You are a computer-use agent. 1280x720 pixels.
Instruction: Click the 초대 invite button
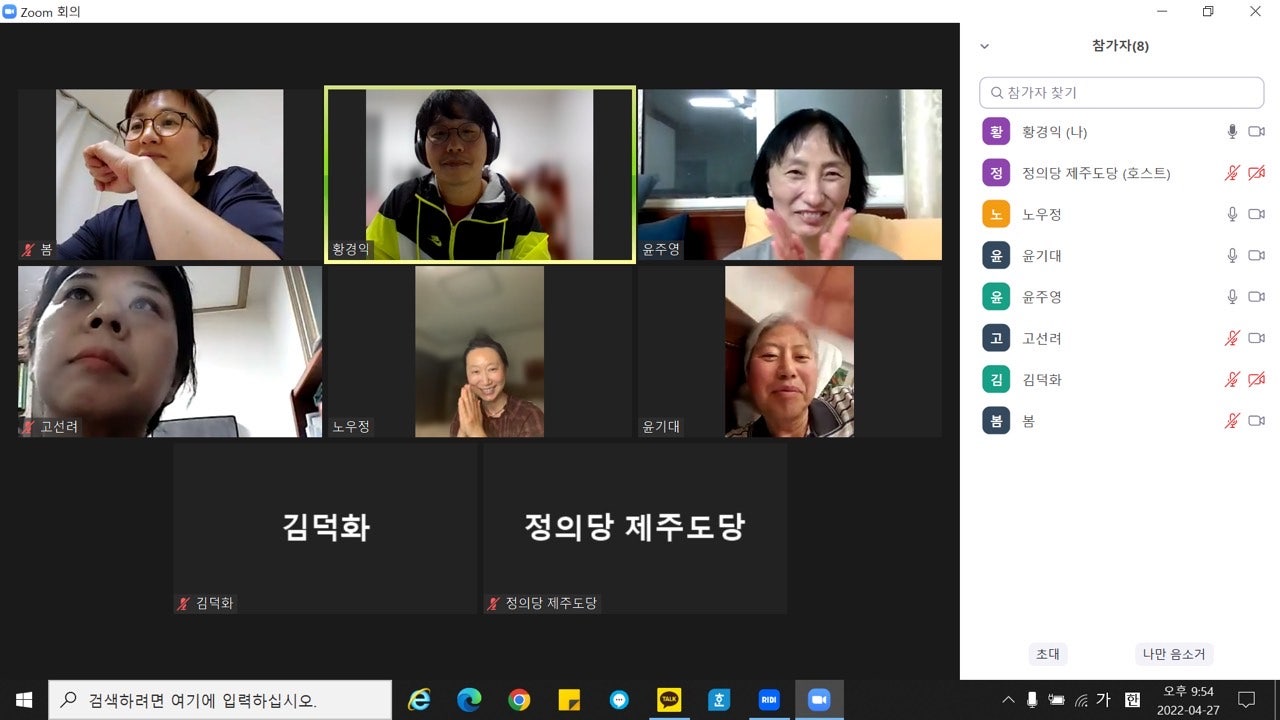[1047, 654]
